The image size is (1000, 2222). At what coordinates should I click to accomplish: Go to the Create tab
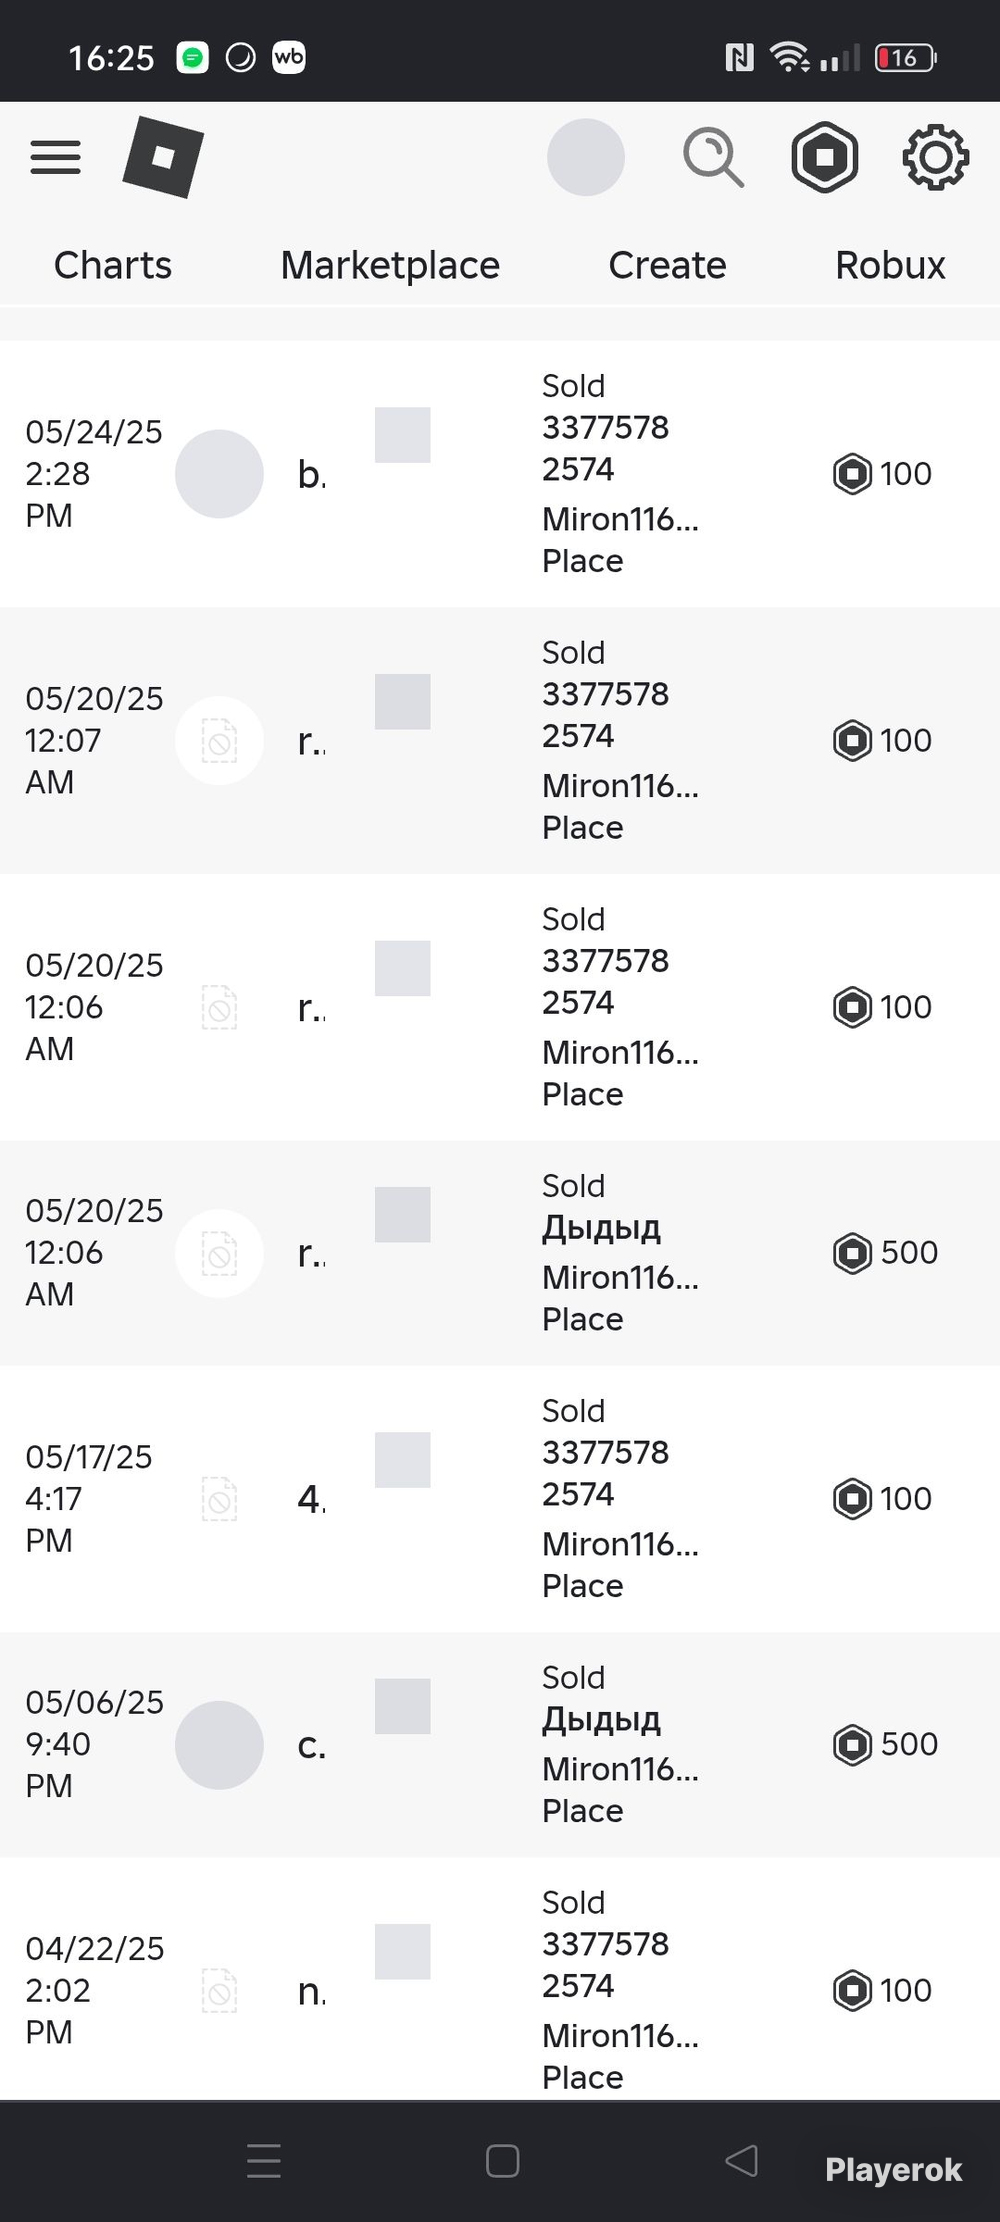pyautogui.click(x=667, y=265)
